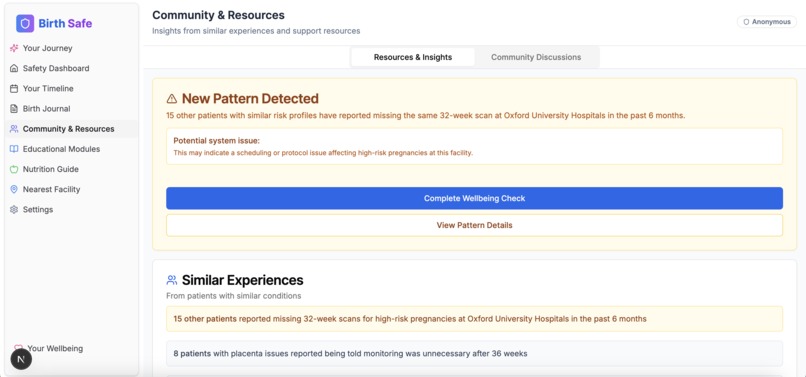Go to Nearest Facility

71,189
